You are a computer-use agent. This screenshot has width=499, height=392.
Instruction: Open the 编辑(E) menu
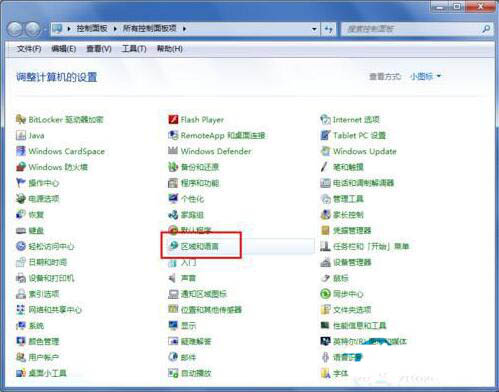tap(64, 49)
